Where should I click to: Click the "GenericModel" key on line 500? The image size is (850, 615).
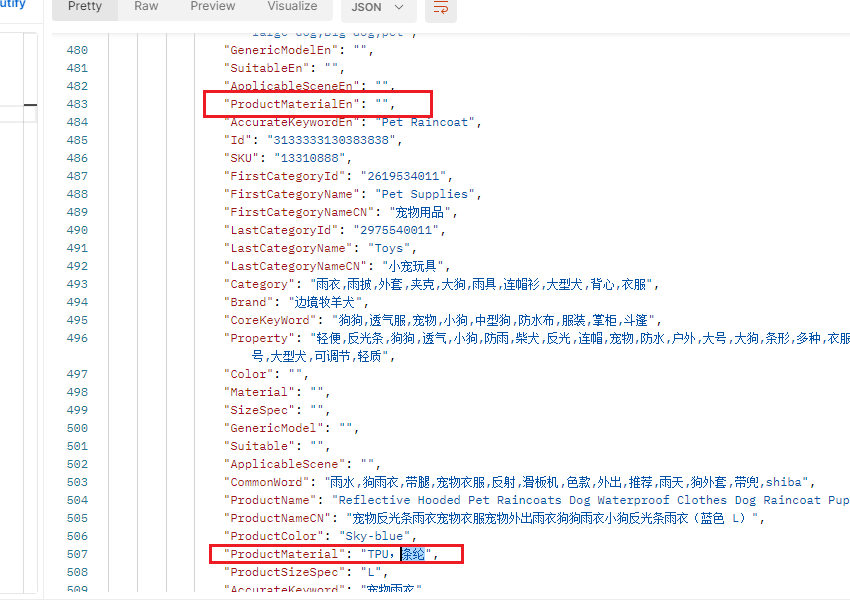[273, 428]
